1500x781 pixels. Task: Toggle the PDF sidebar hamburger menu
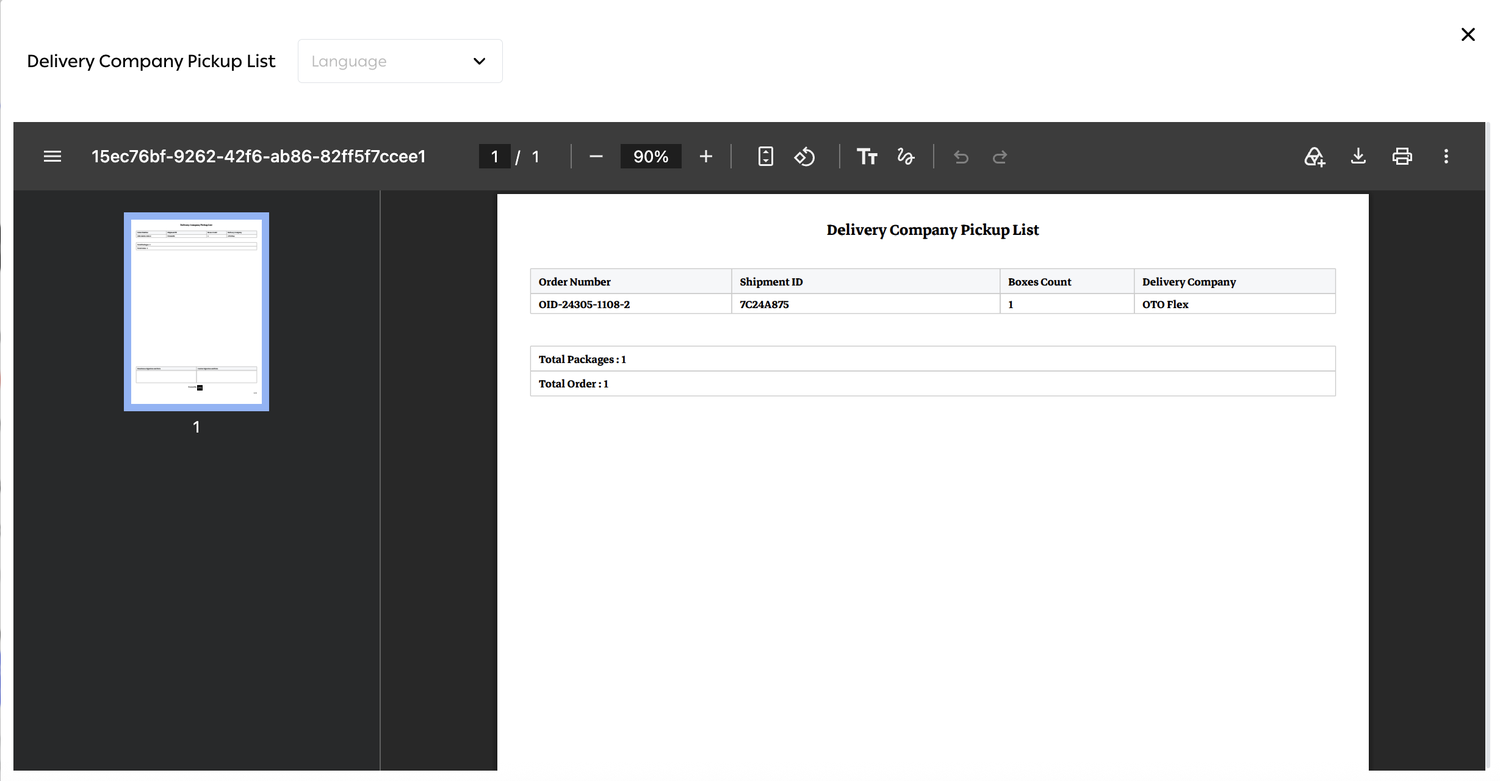pos(53,156)
